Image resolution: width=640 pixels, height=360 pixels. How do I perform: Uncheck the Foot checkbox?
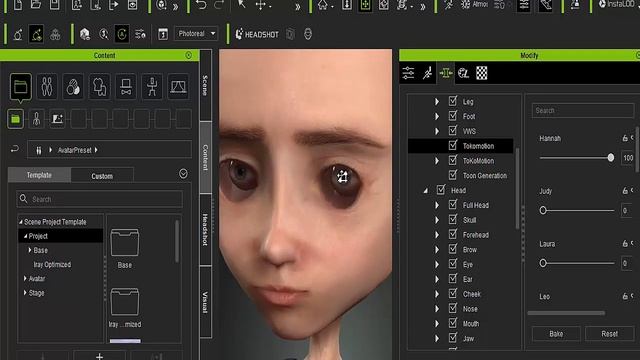point(453,116)
